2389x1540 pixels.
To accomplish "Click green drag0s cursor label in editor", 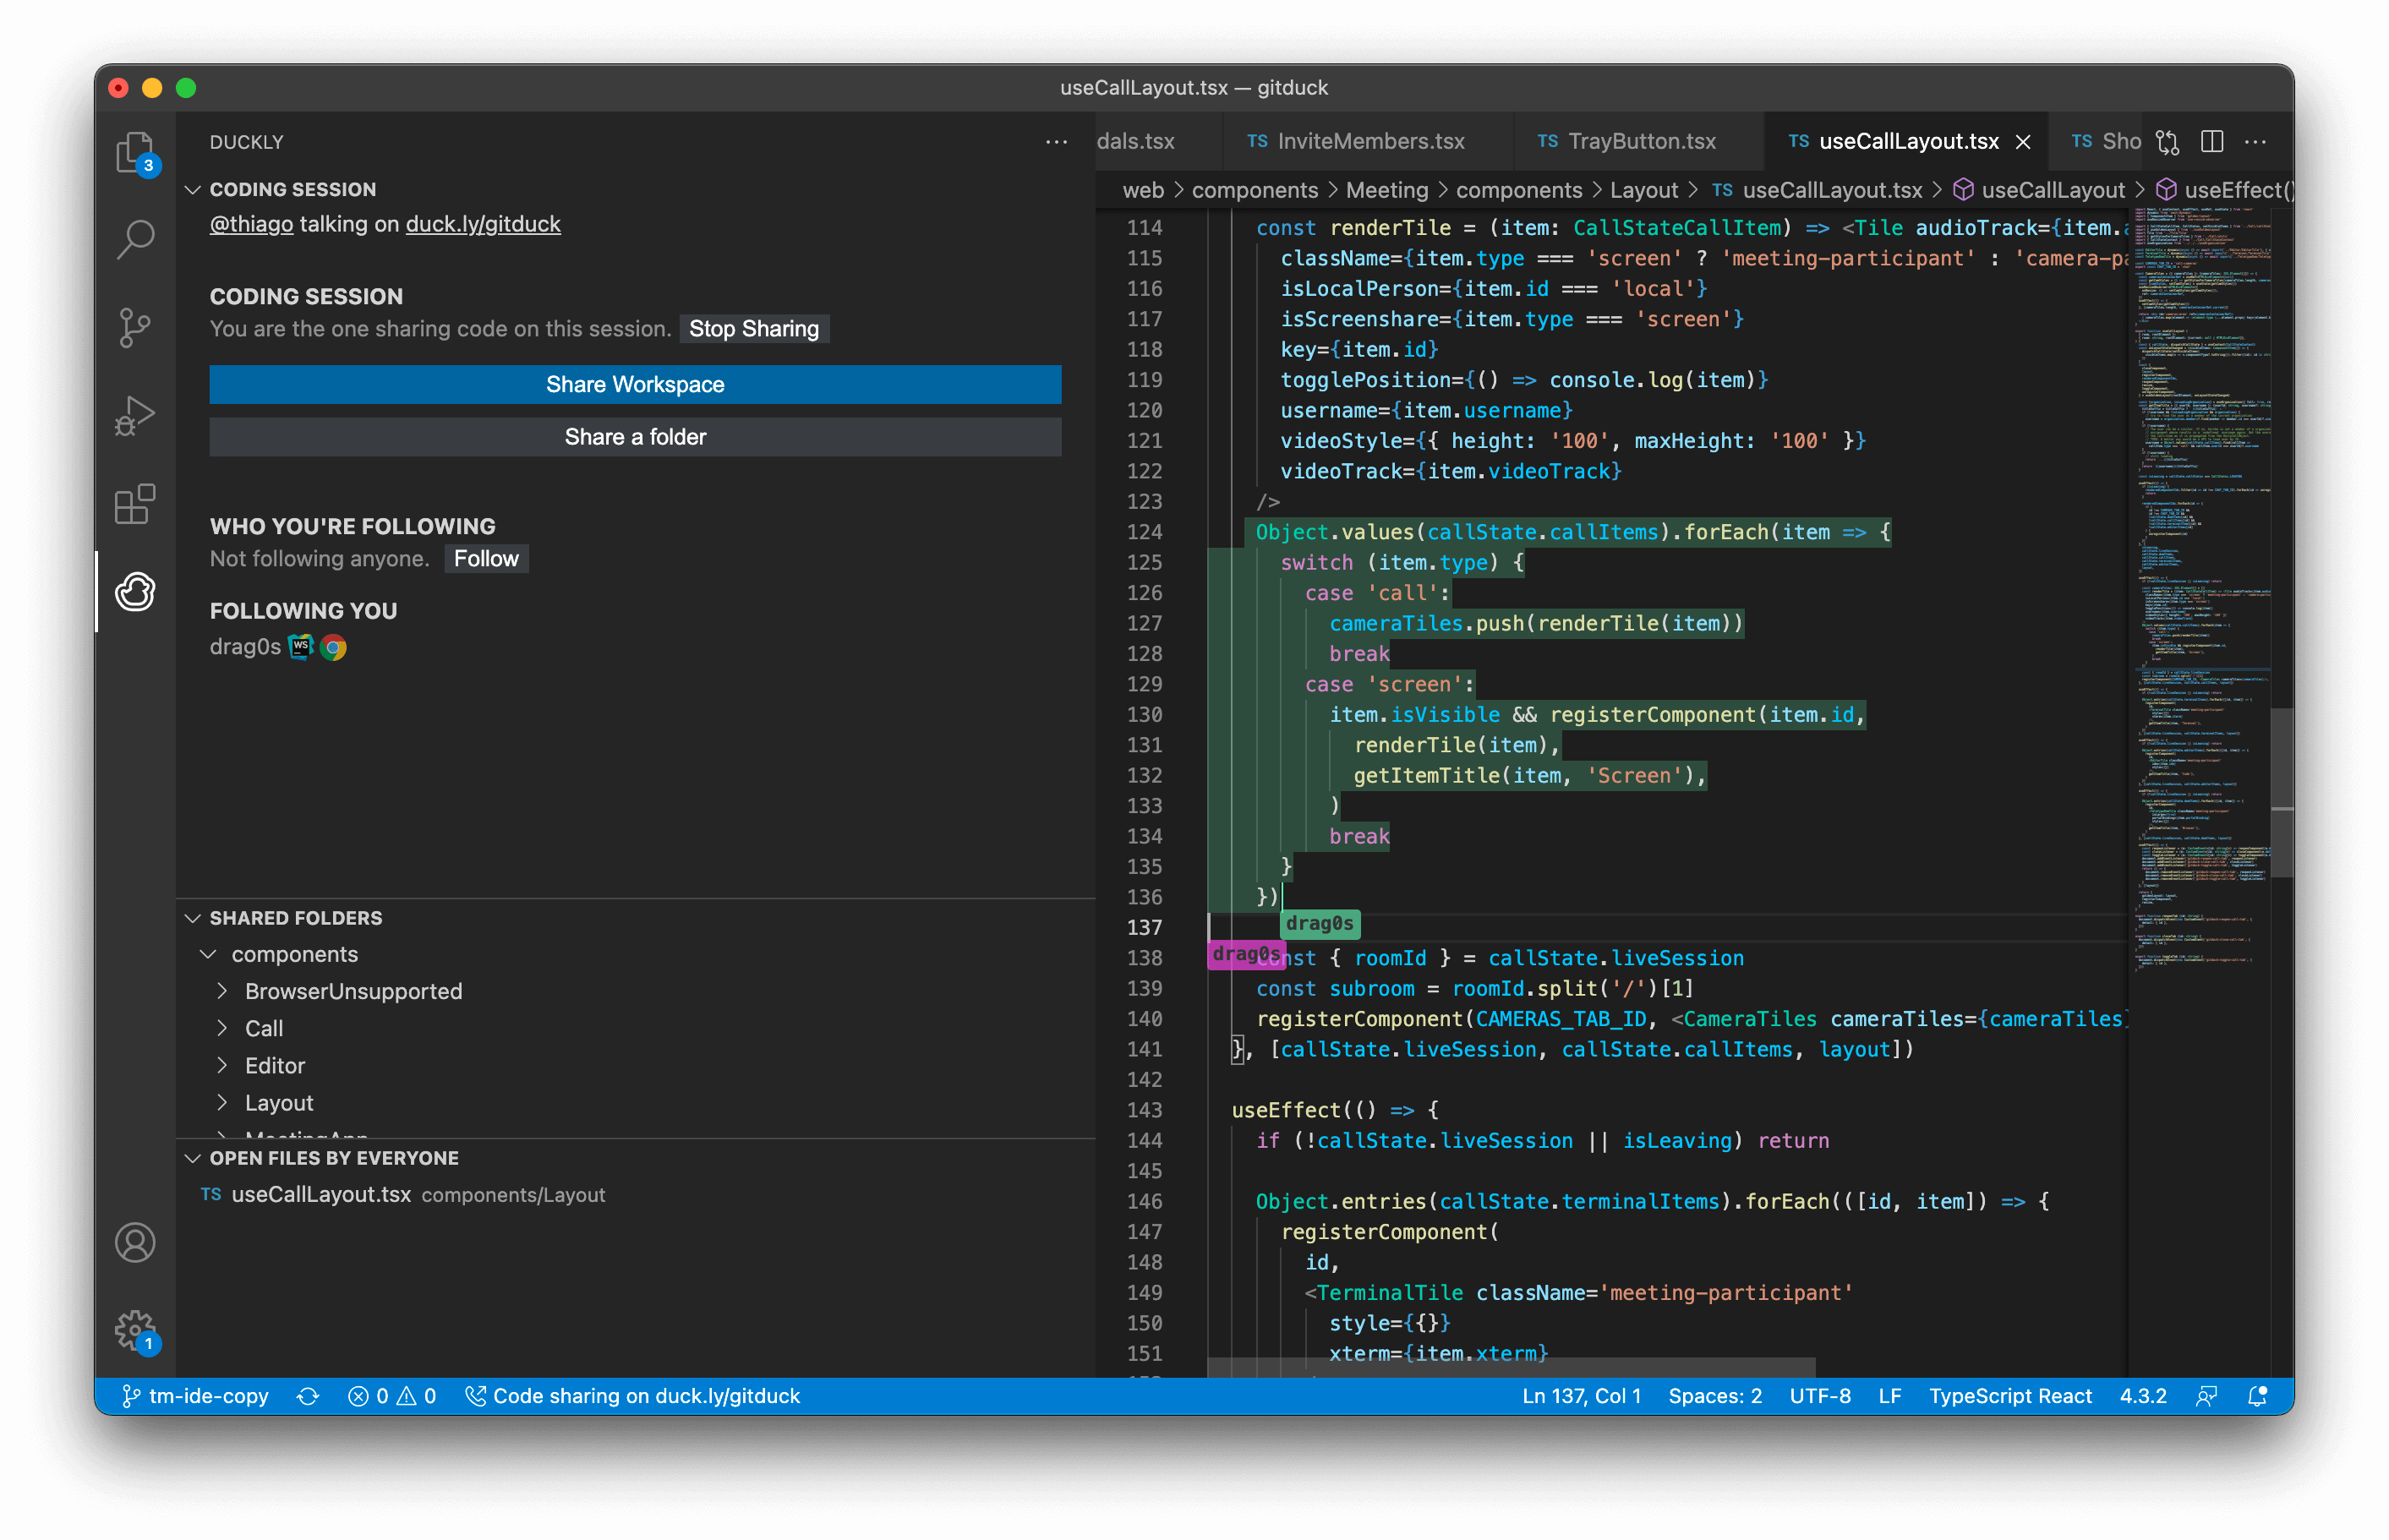I will click(1319, 923).
